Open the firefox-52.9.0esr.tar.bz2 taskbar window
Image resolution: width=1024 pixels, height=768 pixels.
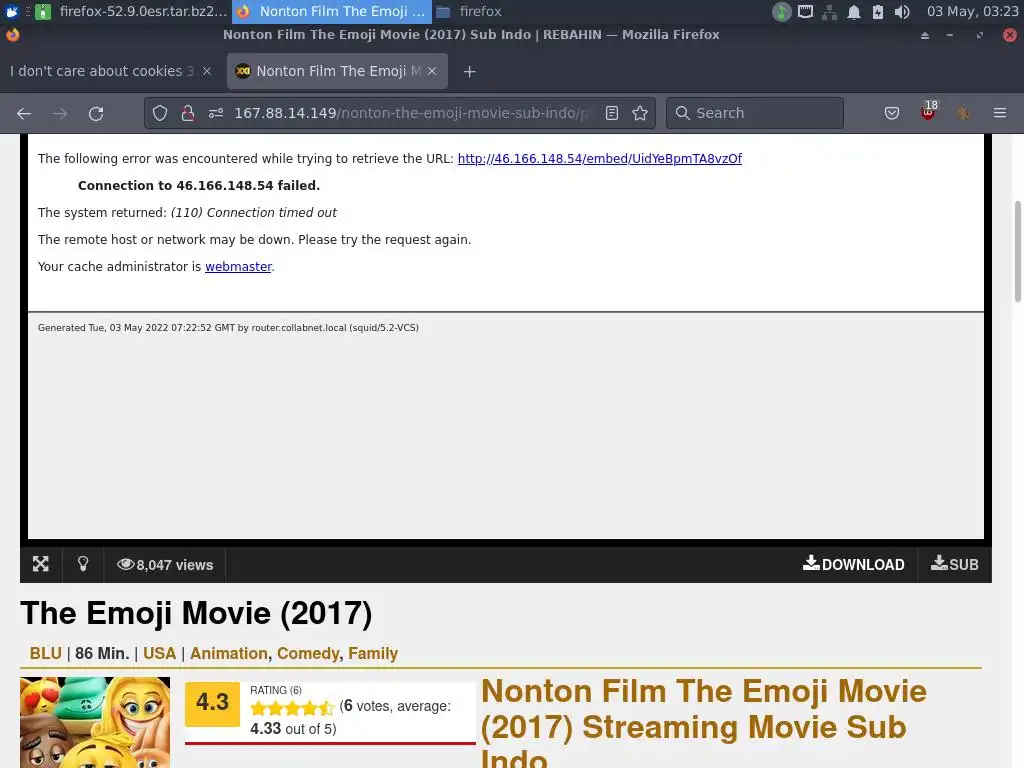pyautogui.click(x=132, y=11)
